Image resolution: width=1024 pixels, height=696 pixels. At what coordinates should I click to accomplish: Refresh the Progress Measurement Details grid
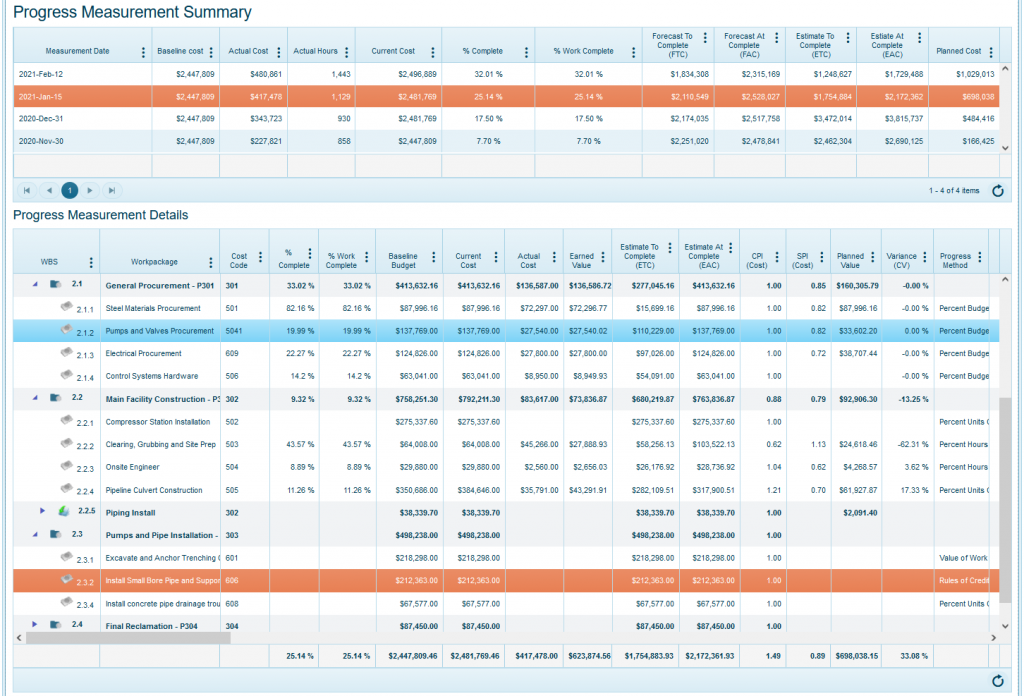coord(997,680)
